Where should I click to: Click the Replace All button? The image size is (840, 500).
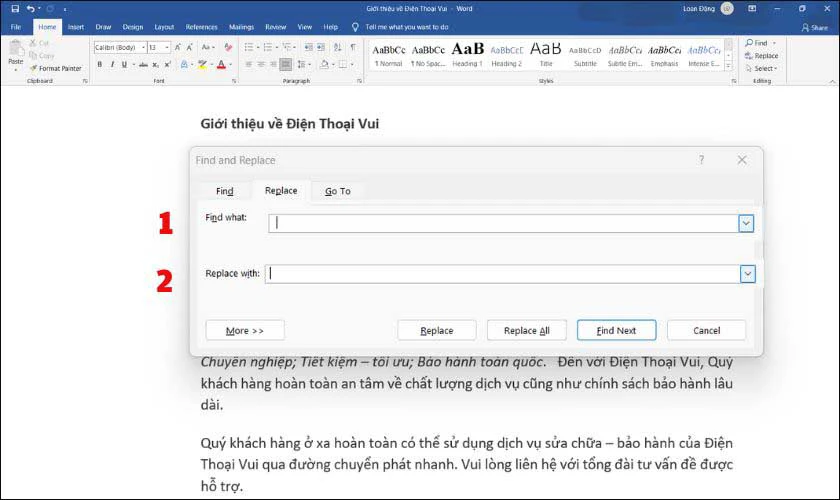(x=527, y=331)
